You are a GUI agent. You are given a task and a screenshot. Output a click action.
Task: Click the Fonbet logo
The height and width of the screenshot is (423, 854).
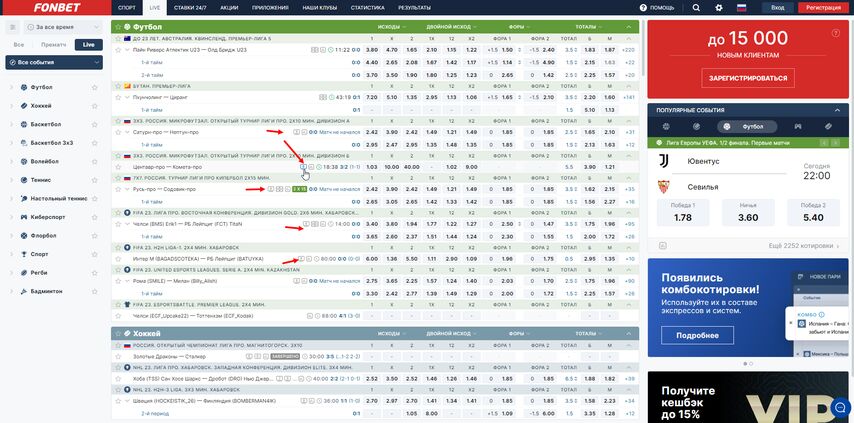click(57, 8)
